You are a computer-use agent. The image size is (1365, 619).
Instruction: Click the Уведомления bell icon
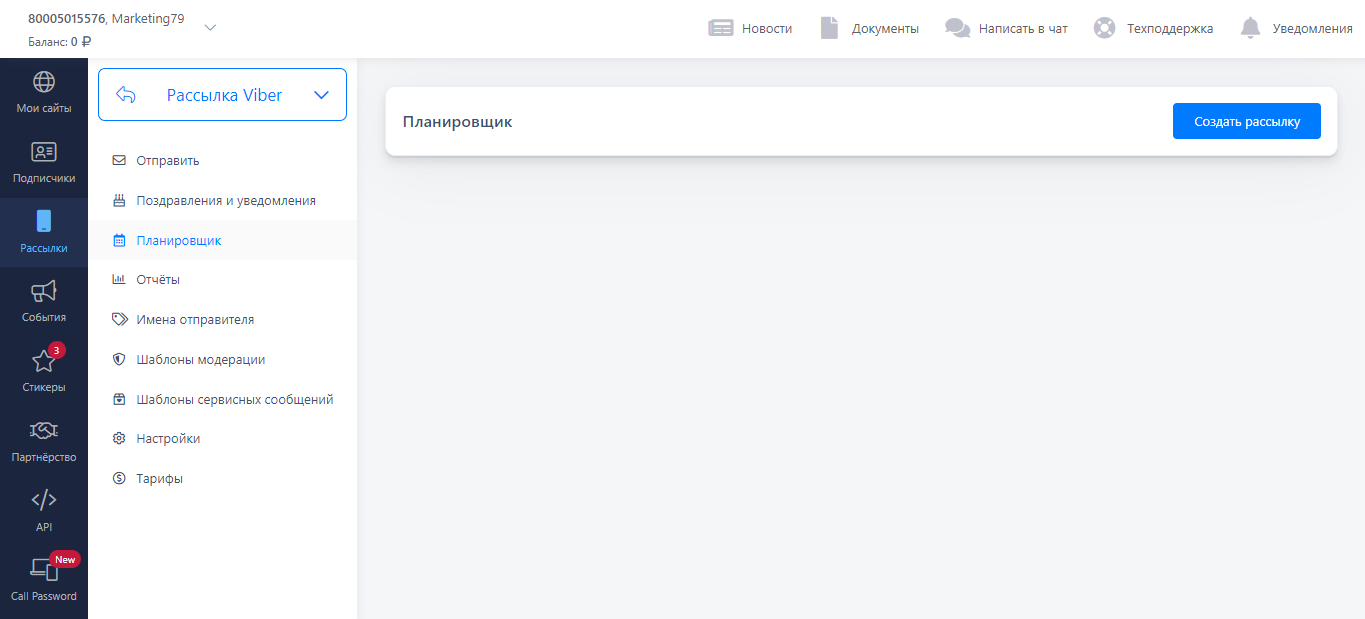[1250, 28]
